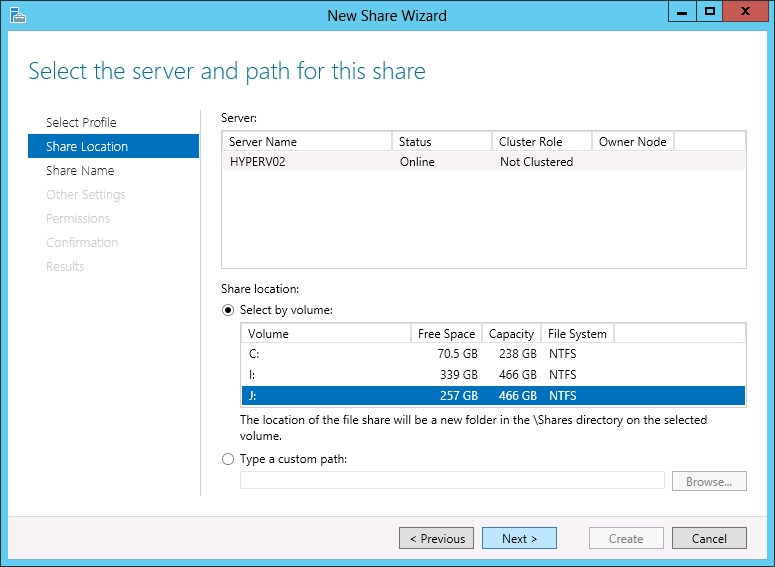
Task: Select the 'Select by volume' radio button
Action: (x=228, y=310)
